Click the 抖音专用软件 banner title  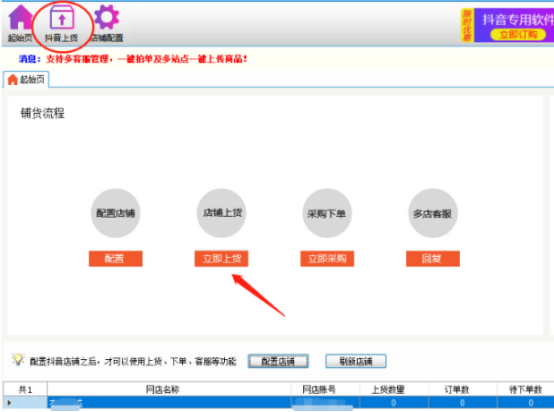pyautogui.click(x=518, y=19)
